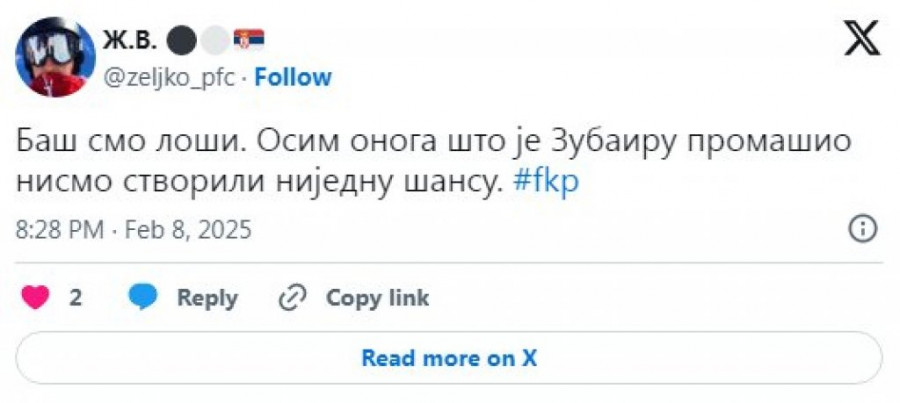The image size is (900, 403).
Task: Click the like count number 2
Action: pos(75,297)
